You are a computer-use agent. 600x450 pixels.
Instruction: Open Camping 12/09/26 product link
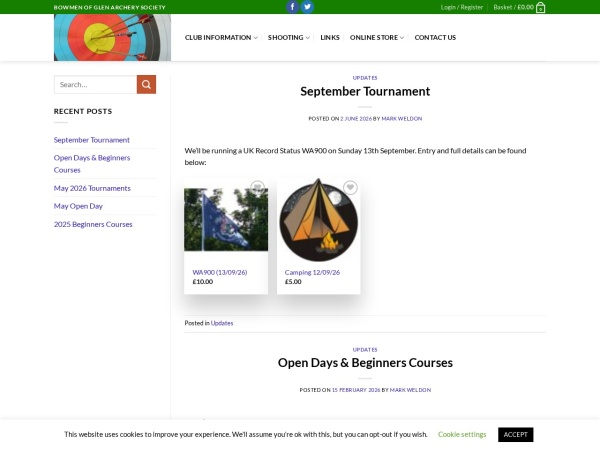click(312, 272)
